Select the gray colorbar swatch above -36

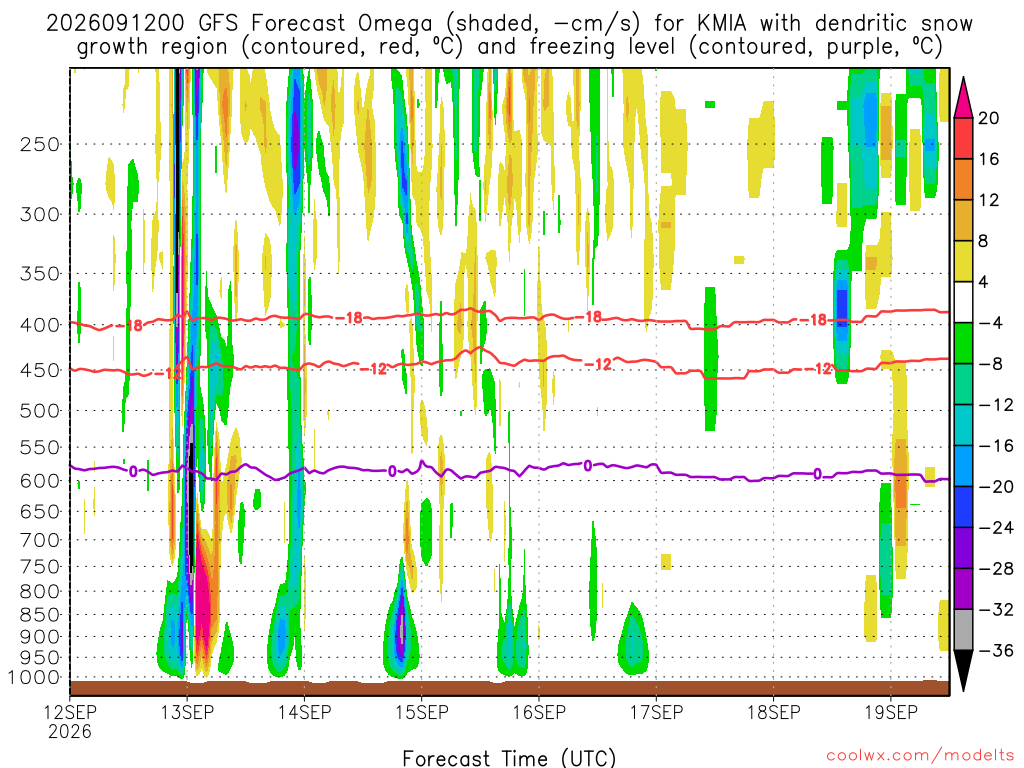click(963, 630)
